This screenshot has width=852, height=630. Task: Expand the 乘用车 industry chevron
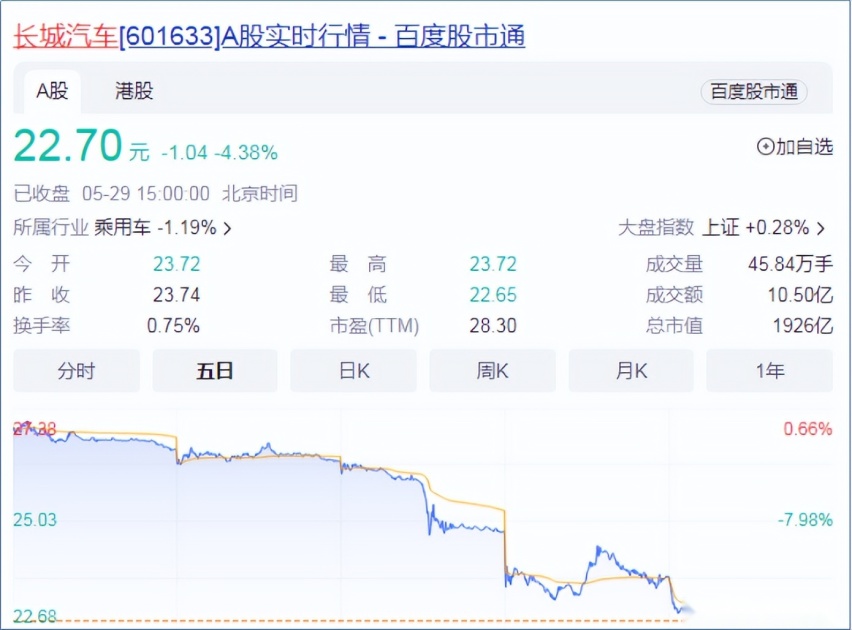pos(227,228)
